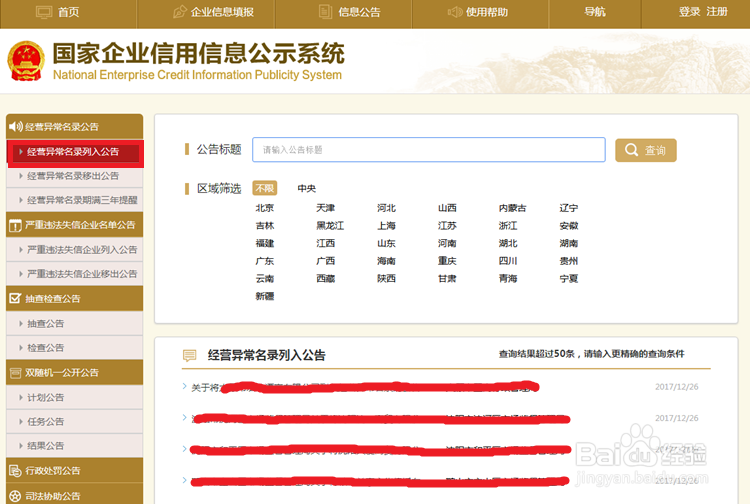Open 抽查公告 in the sidebar
The width and height of the screenshot is (750, 504).
point(75,324)
